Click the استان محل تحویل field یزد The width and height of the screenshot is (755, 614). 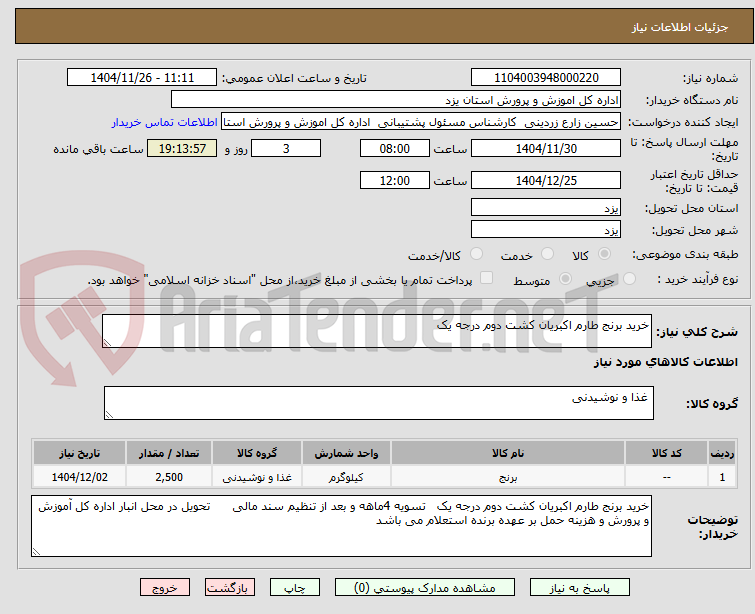[x=546, y=208]
